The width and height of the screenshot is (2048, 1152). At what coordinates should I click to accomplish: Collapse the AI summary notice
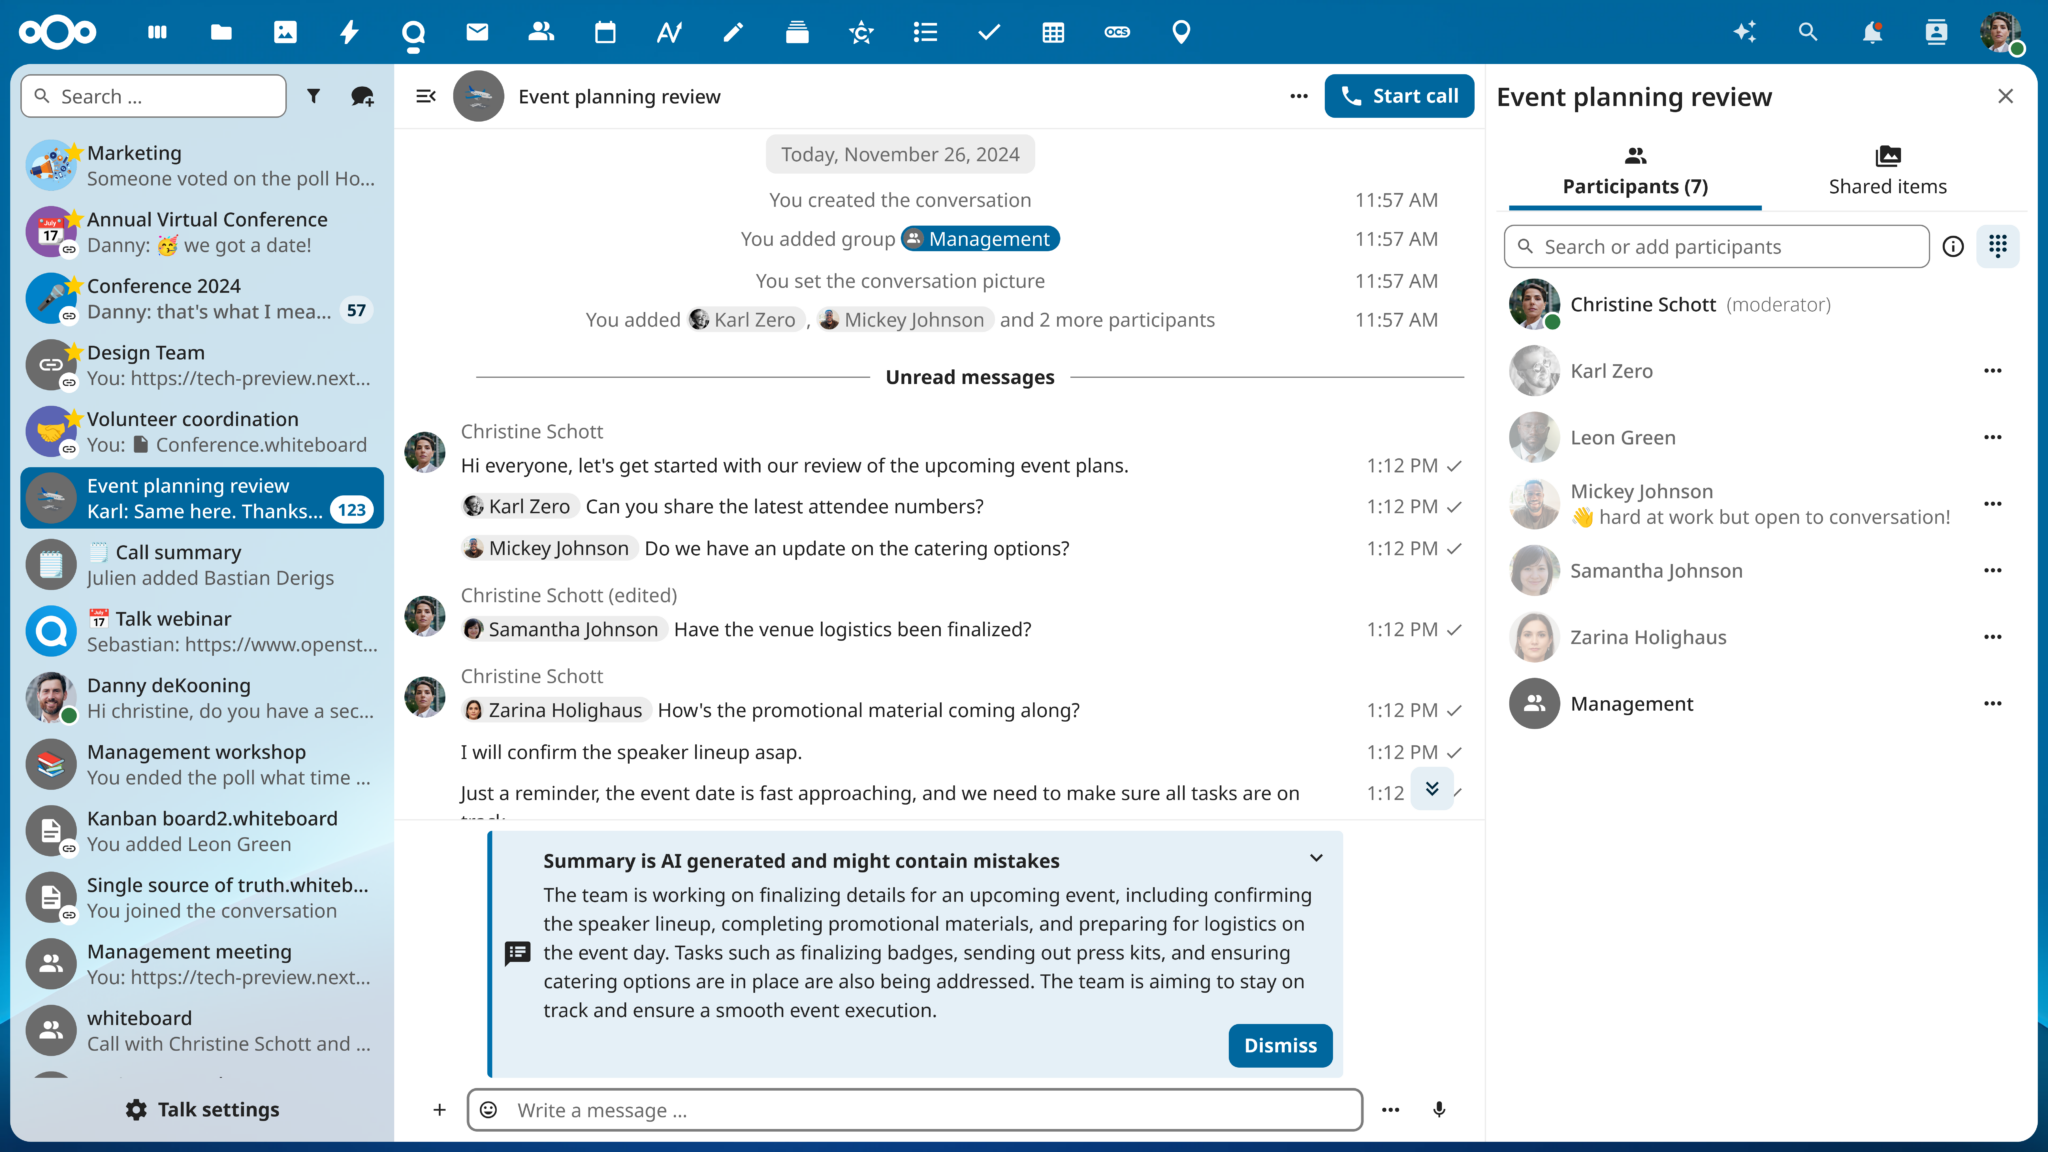pyautogui.click(x=1316, y=858)
